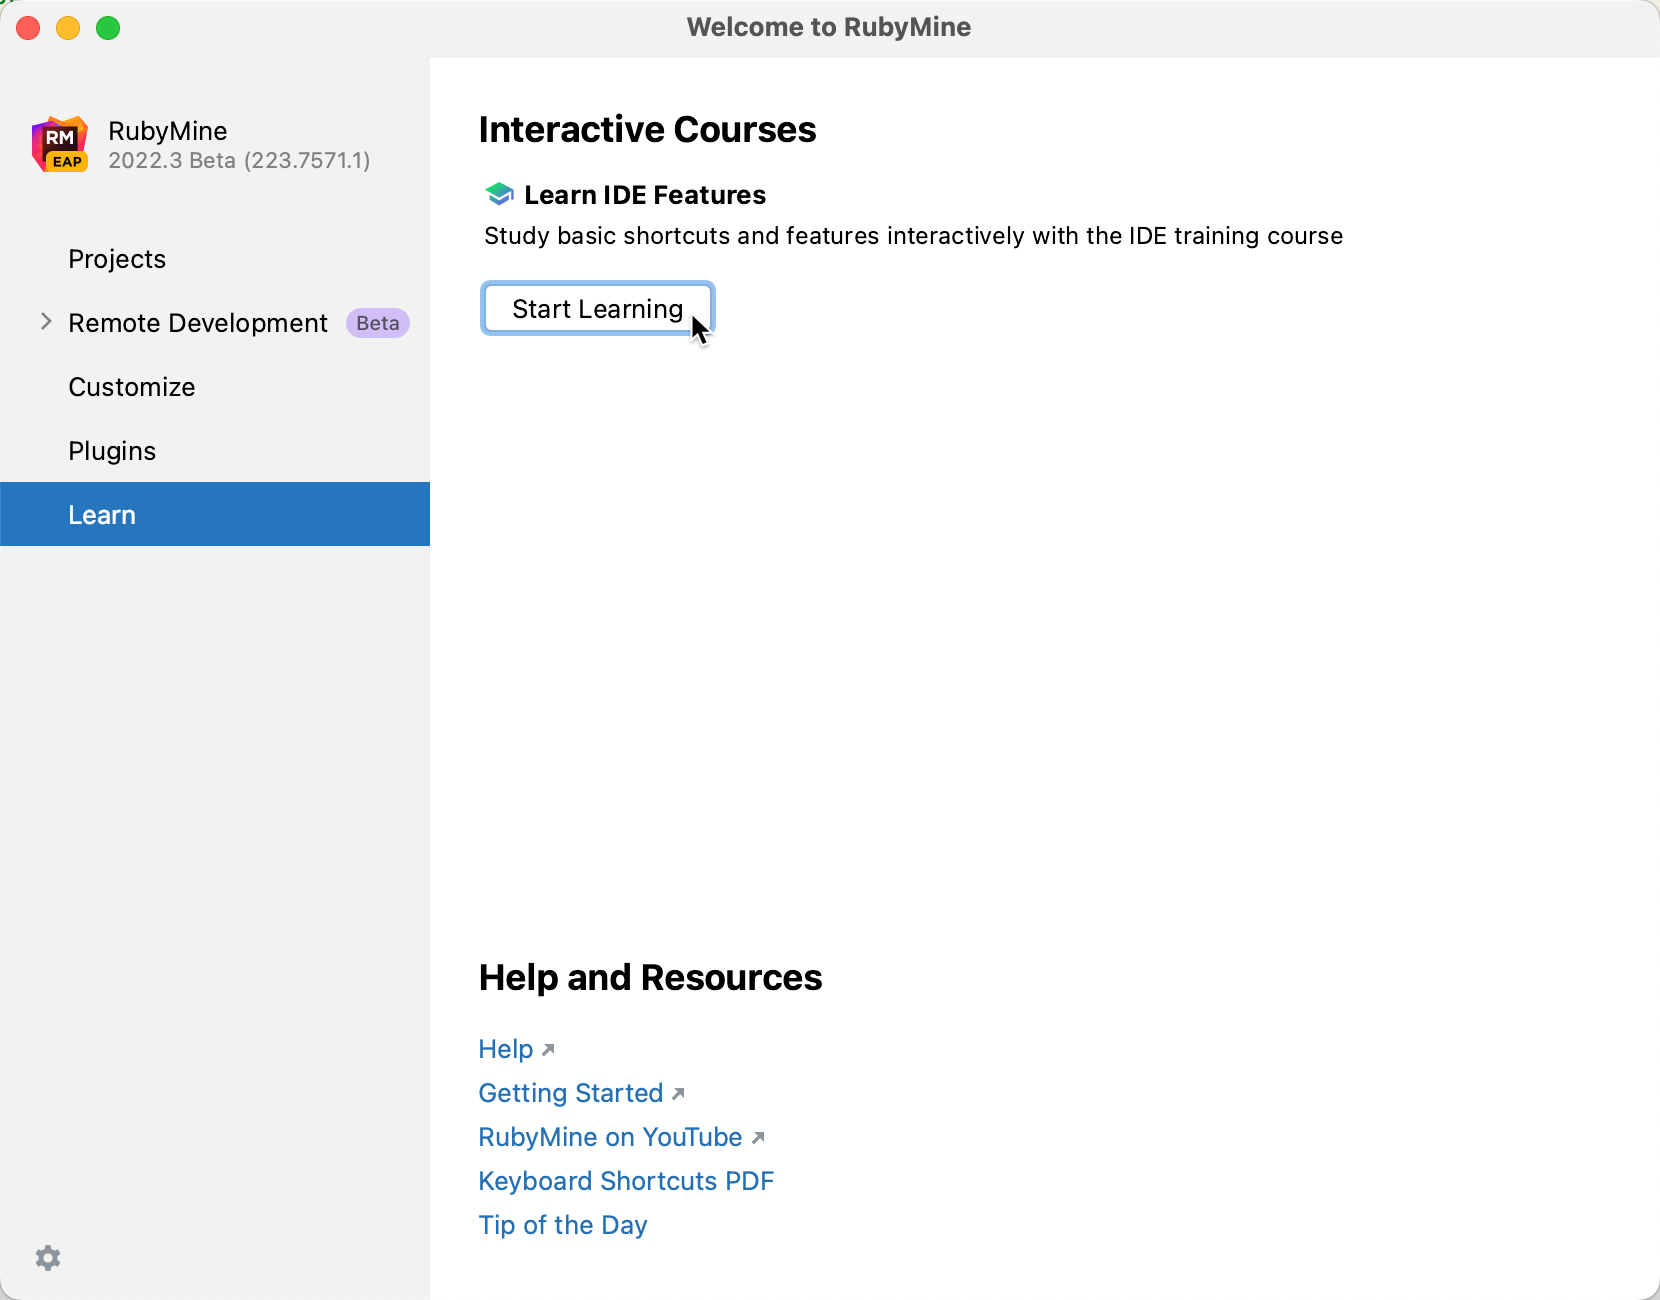Image resolution: width=1660 pixels, height=1300 pixels.
Task: Click the external link arrow after RubyMine on YouTube
Action: click(x=757, y=1138)
